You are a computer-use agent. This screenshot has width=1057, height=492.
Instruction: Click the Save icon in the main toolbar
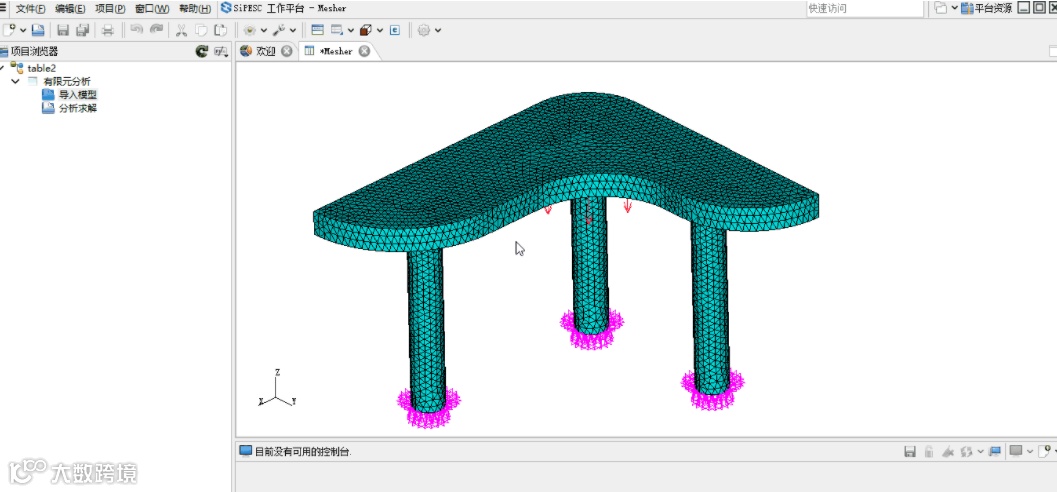click(x=63, y=30)
